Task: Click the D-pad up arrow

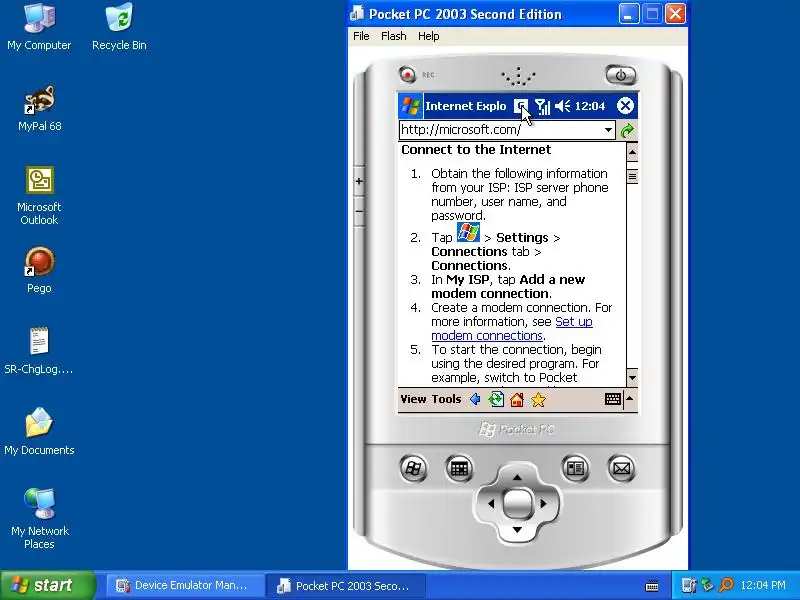Action: (x=517, y=477)
